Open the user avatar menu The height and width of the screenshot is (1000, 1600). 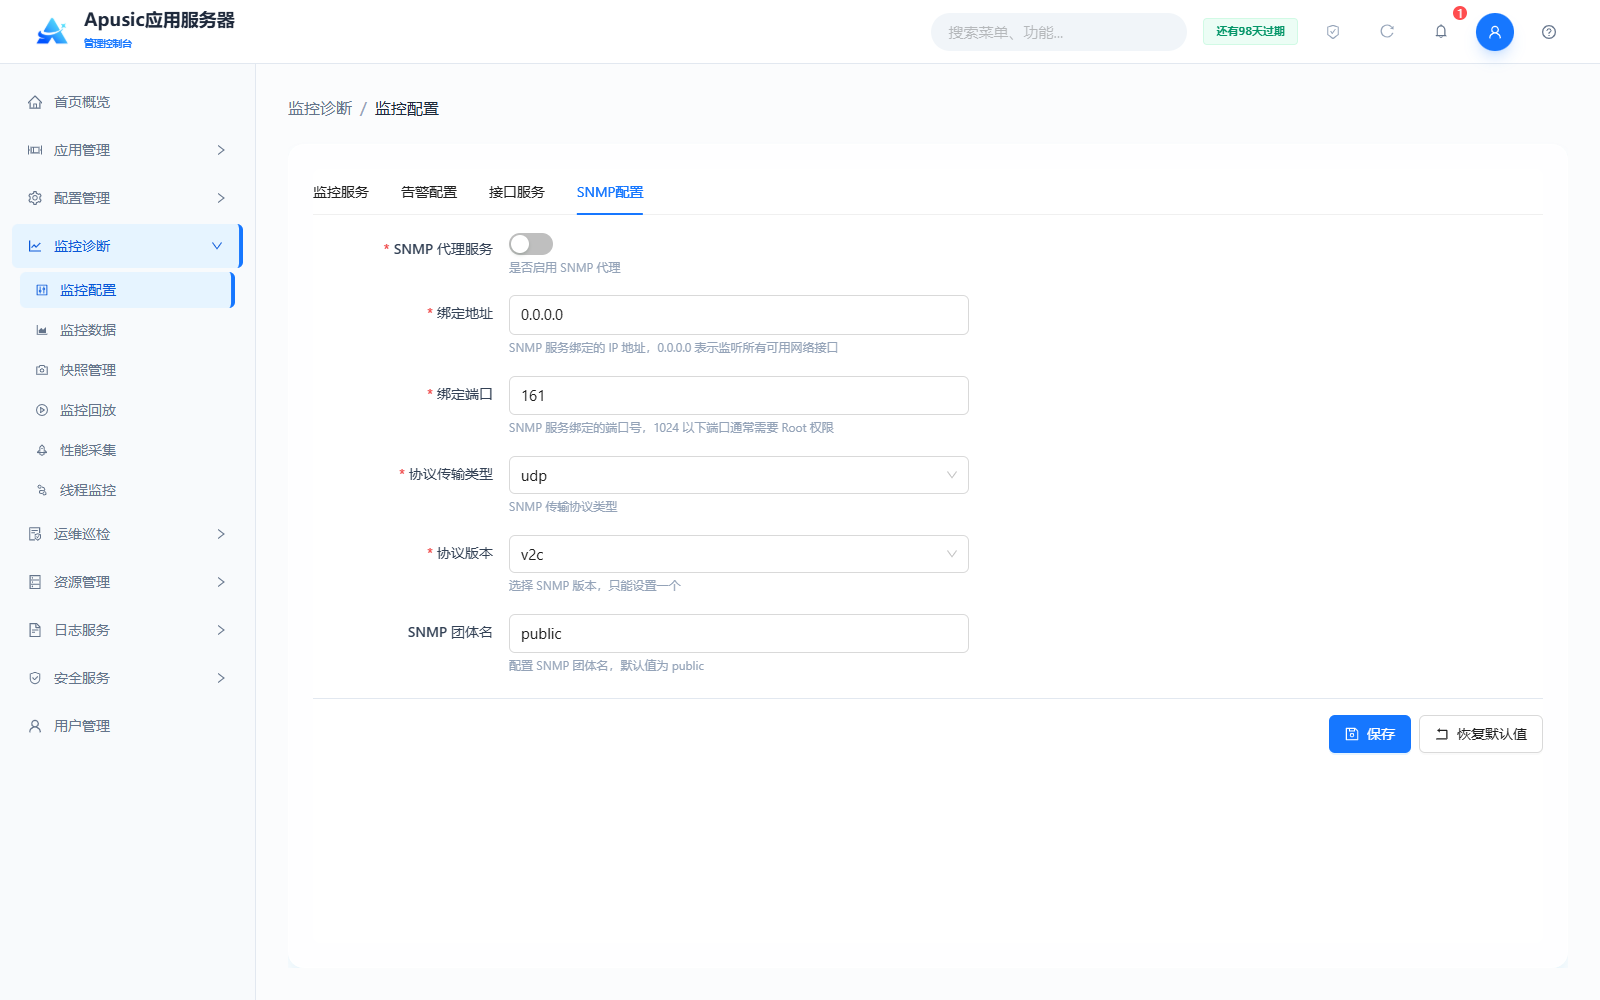[x=1495, y=32]
